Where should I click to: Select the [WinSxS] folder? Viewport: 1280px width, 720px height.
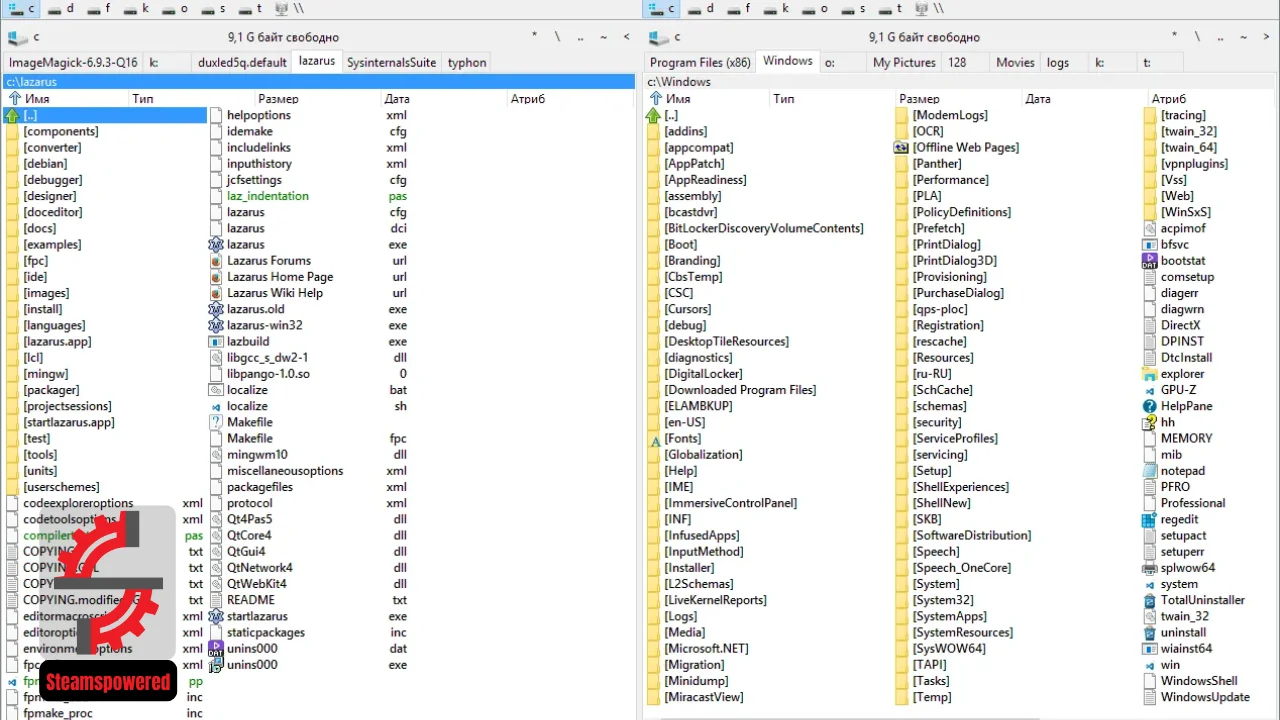tap(1186, 212)
